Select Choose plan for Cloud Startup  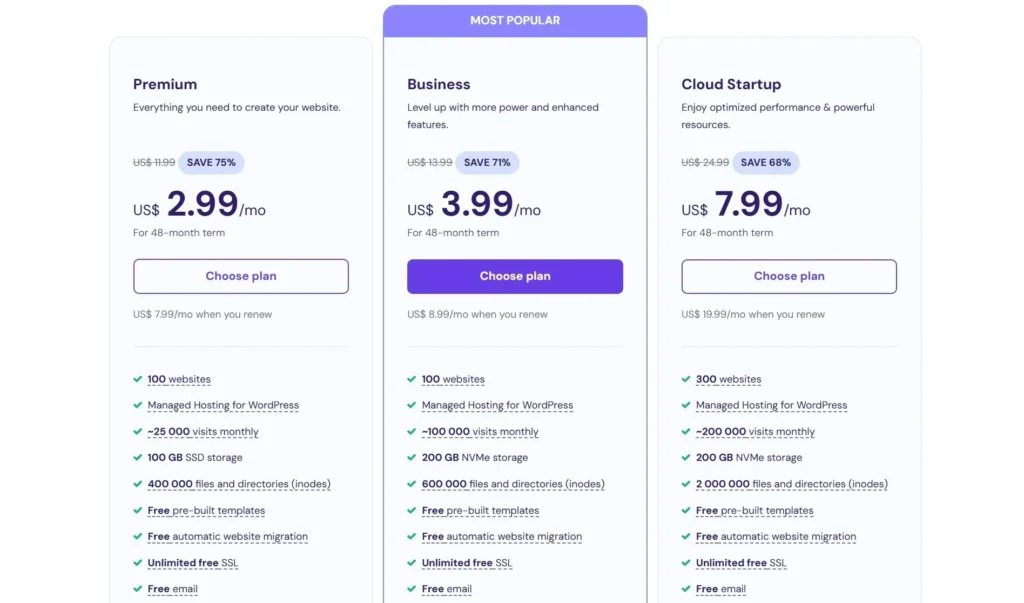[789, 276]
